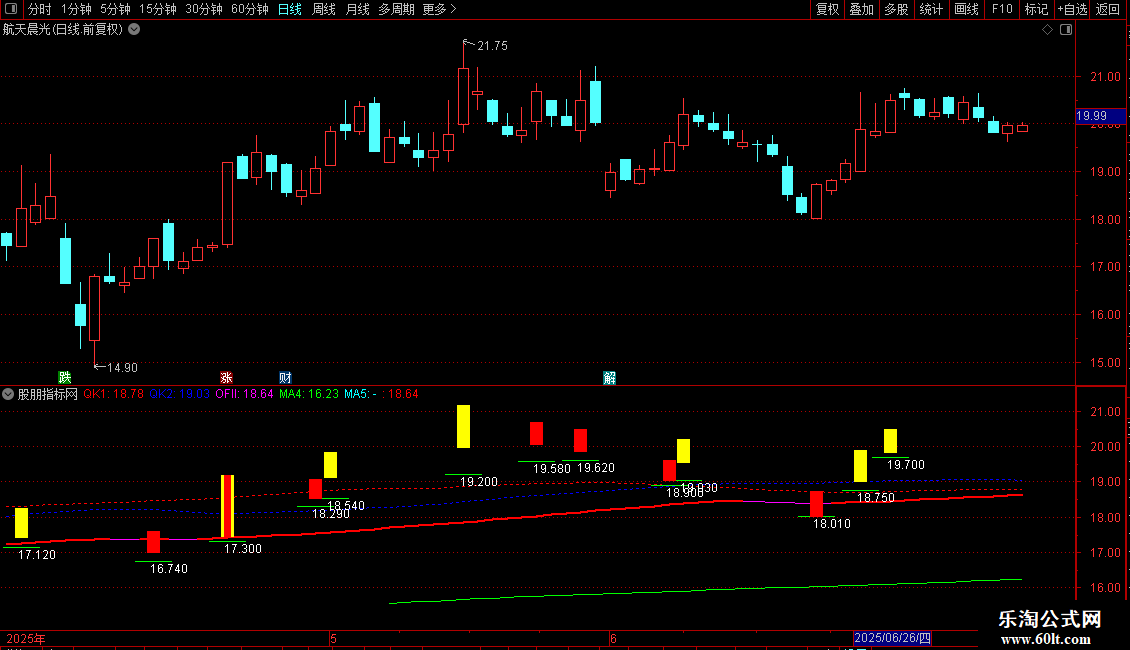
Task: Open the 统计 statistics tool
Action: 931,9
